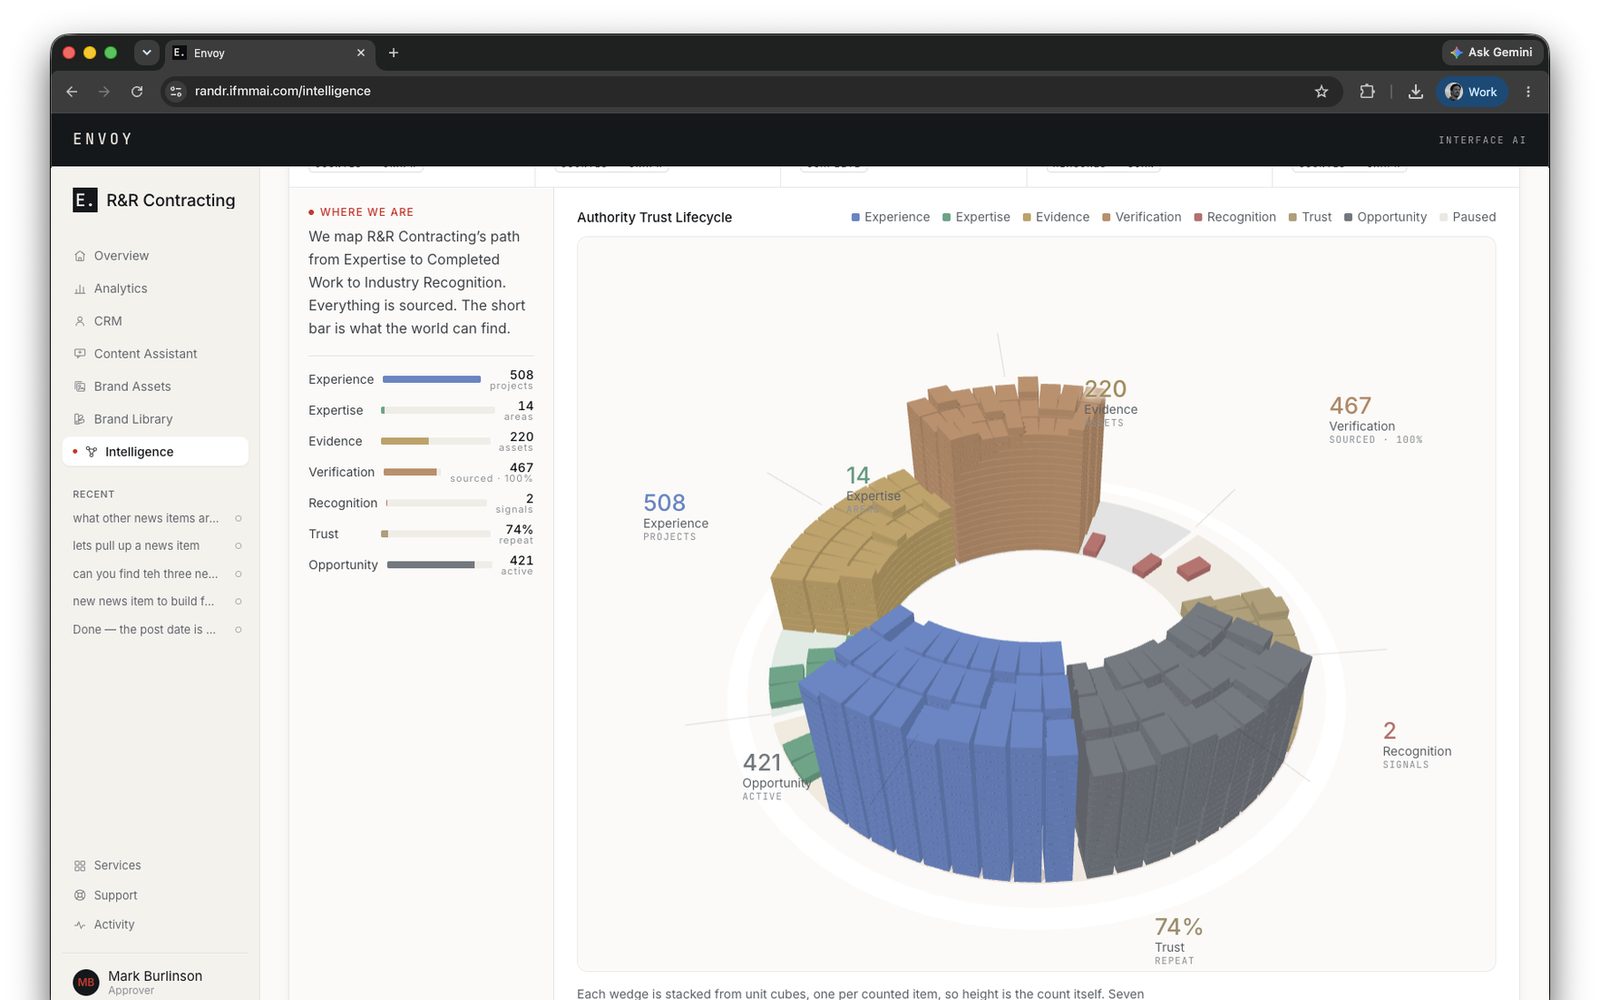Click the Opportunity progress bar

(x=438, y=565)
